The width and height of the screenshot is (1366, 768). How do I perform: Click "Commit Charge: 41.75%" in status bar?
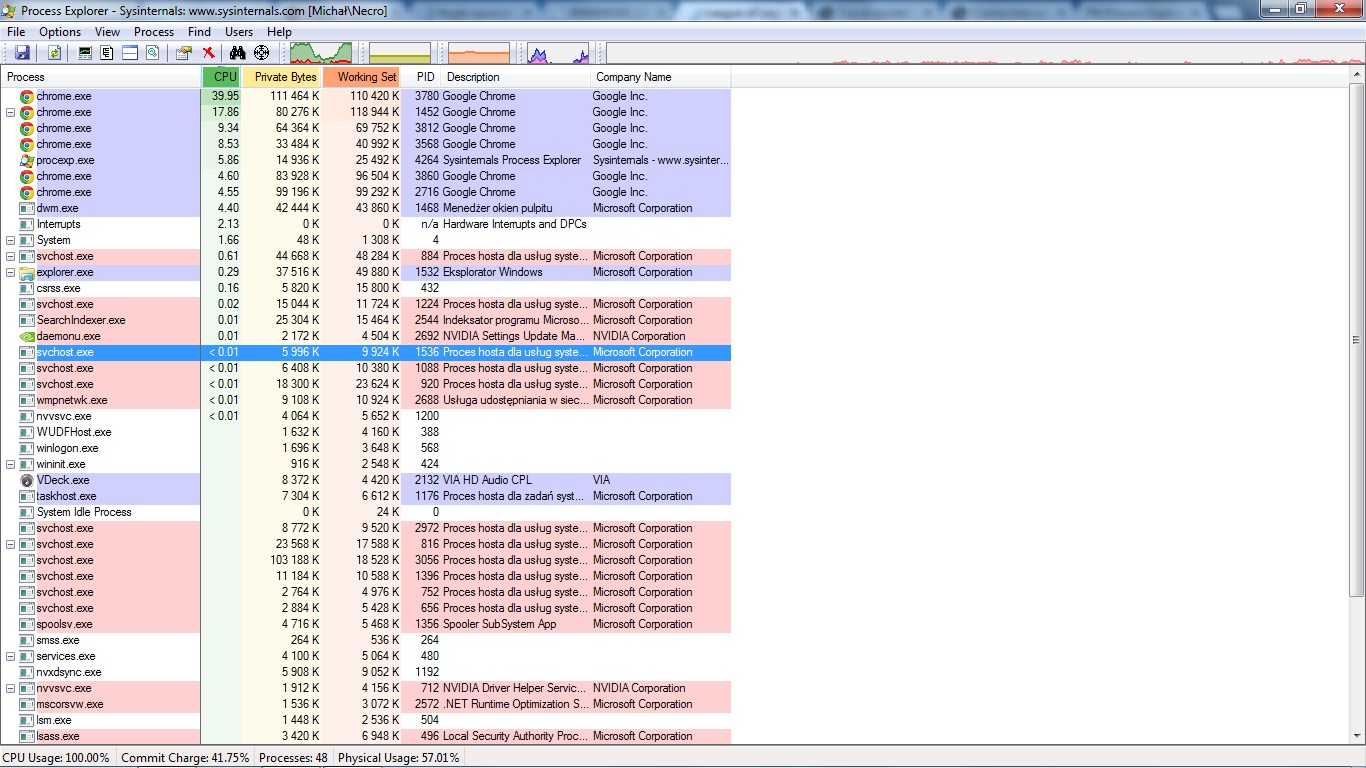pyautogui.click(x=185, y=758)
